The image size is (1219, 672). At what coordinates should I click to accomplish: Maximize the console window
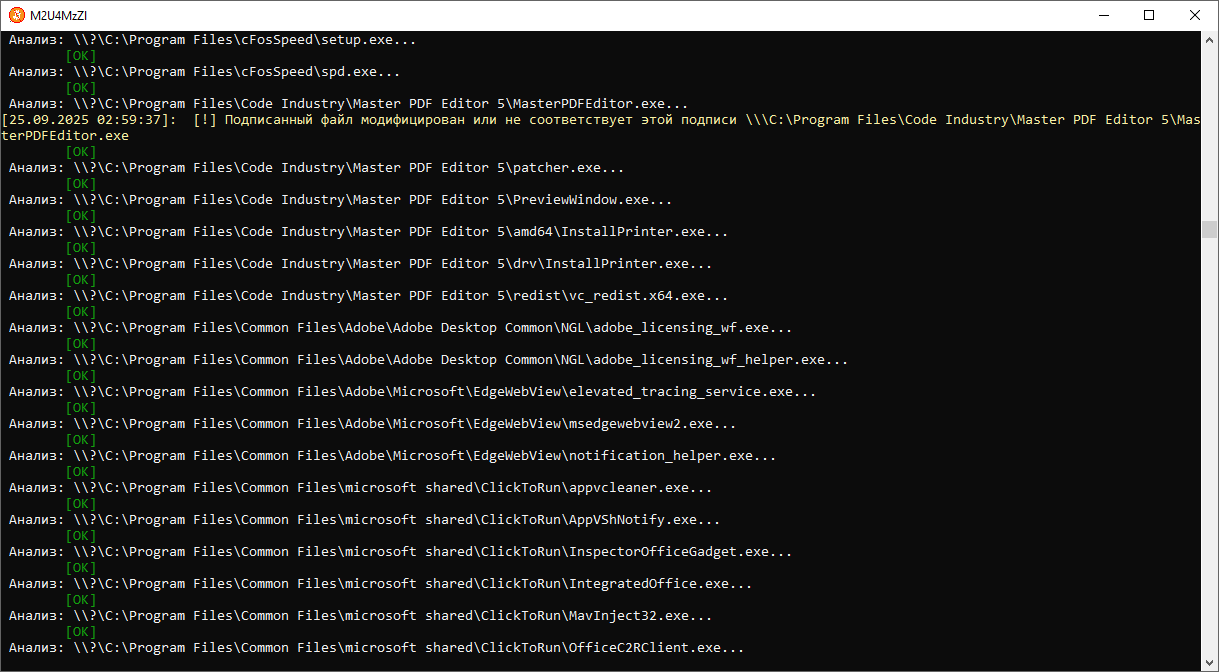tap(1150, 15)
